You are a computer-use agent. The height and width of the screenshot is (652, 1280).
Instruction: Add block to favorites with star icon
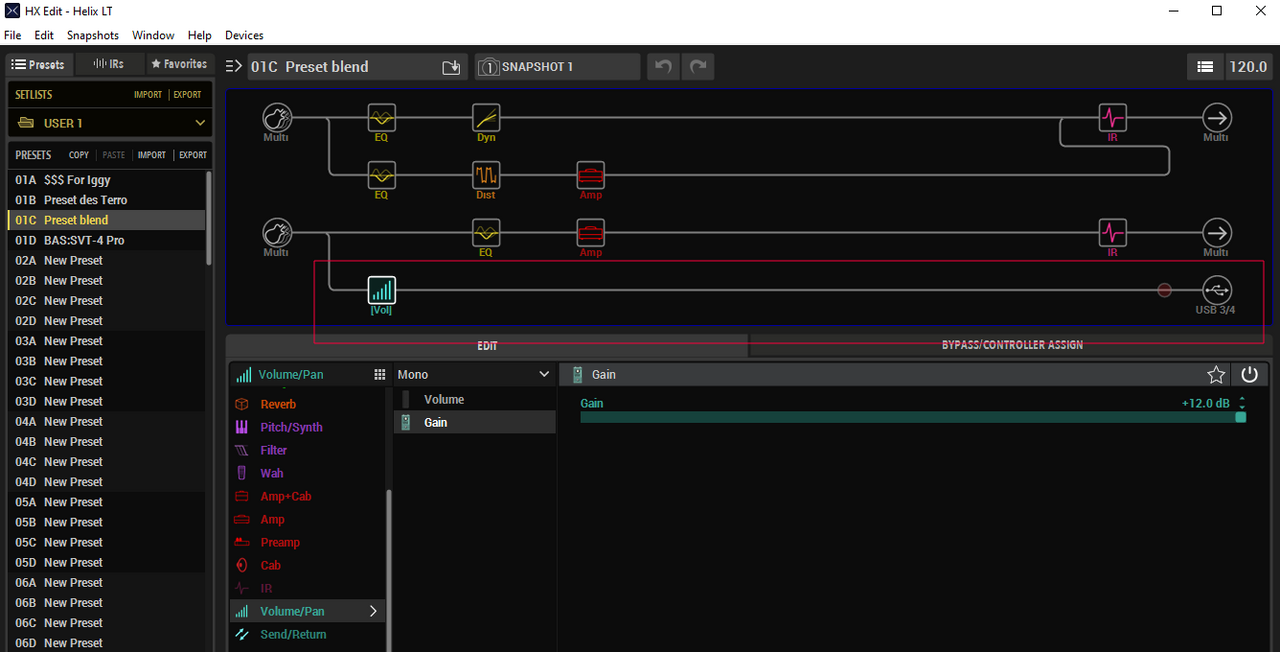tap(1216, 375)
